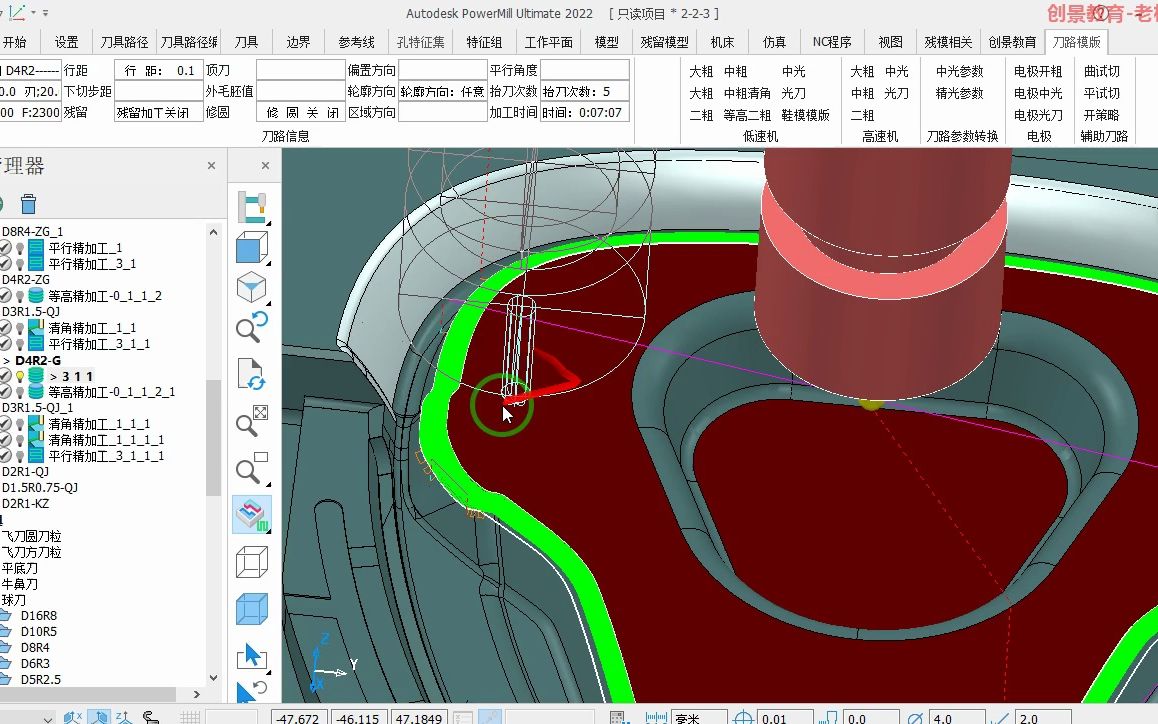Pick the blue arrow selection tool
The height and width of the screenshot is (724, 1158).
251,657
